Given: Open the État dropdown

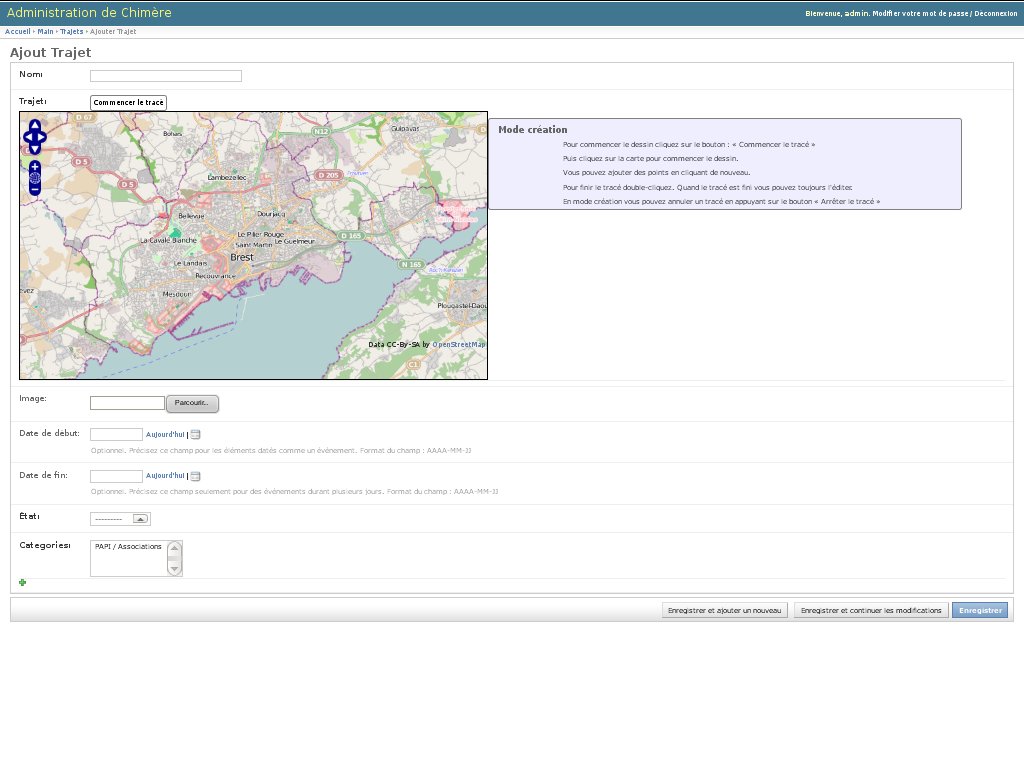Looking at the screenshot, I should point(120,519).
